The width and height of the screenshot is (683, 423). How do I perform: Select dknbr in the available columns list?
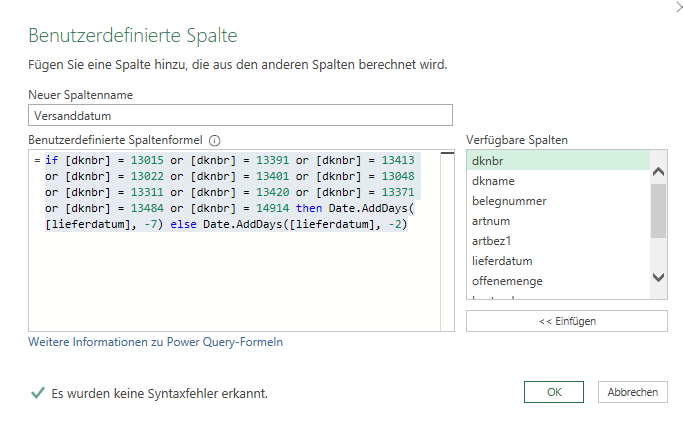(x=558, y=161)
